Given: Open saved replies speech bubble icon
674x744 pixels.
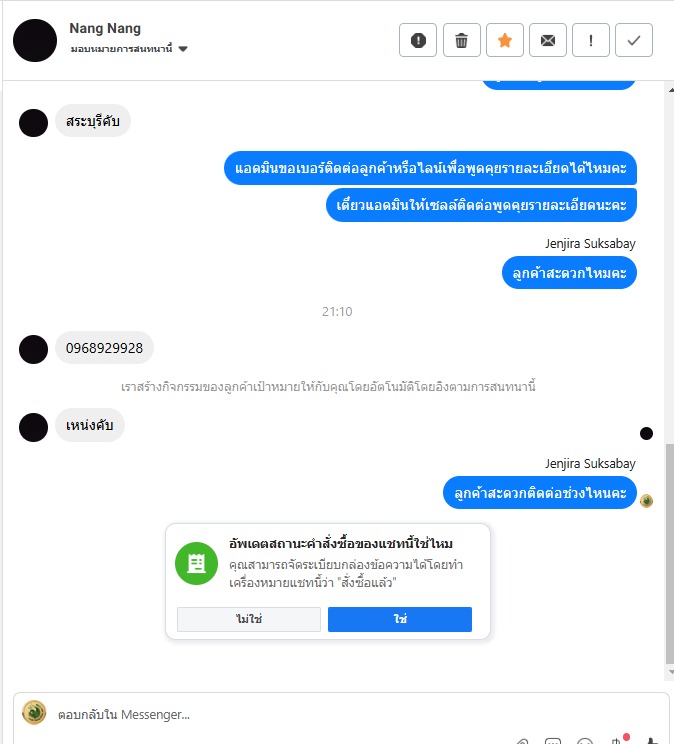Looking at the screenshot, I should coord(553,741).
